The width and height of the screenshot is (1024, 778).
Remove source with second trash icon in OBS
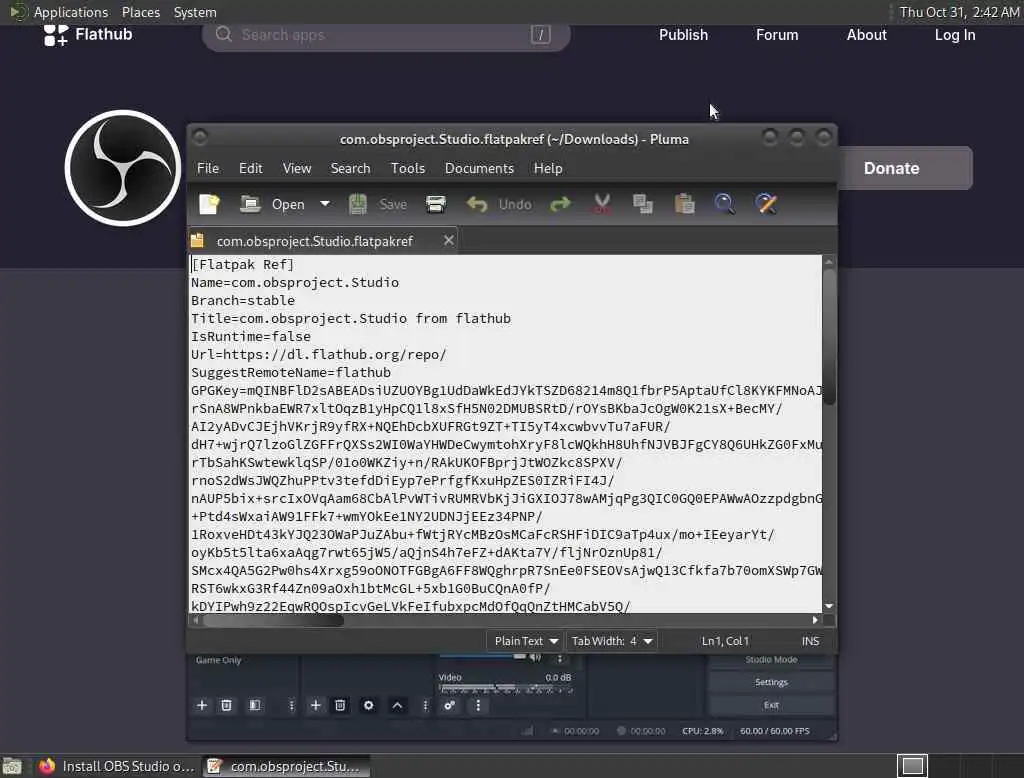pyautogui.click(x=340, y=705)
